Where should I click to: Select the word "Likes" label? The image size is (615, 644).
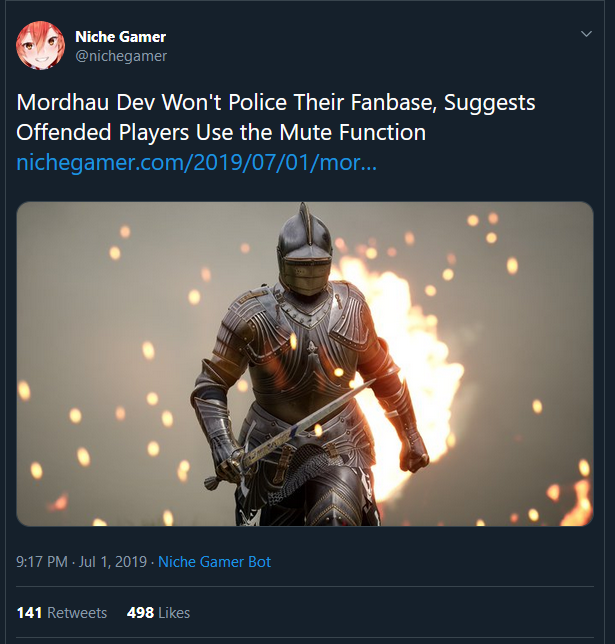[x=173, y=612]
